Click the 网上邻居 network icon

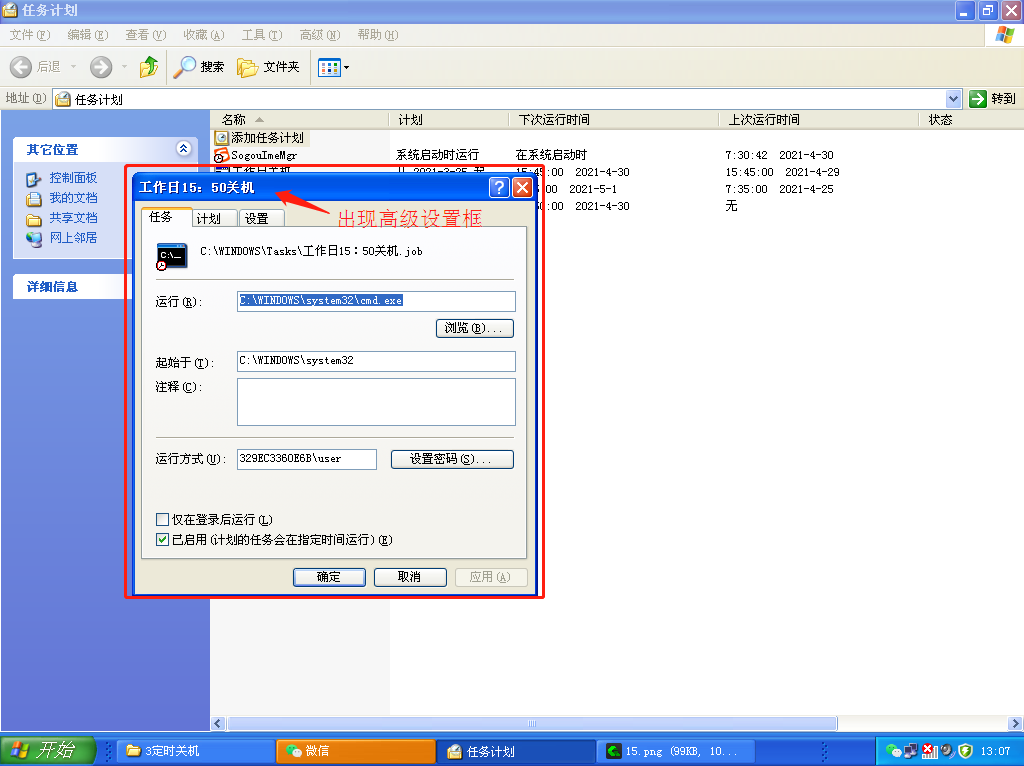34,239
